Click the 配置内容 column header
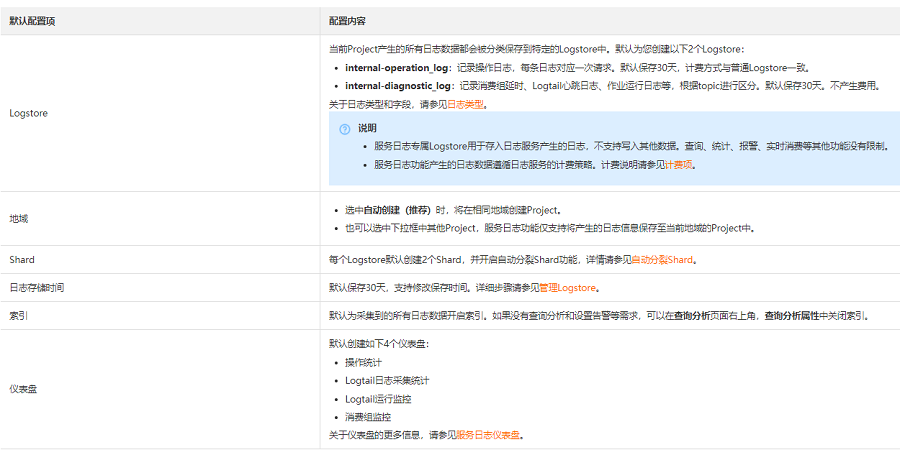900x455 pixels. coord(347,21)
